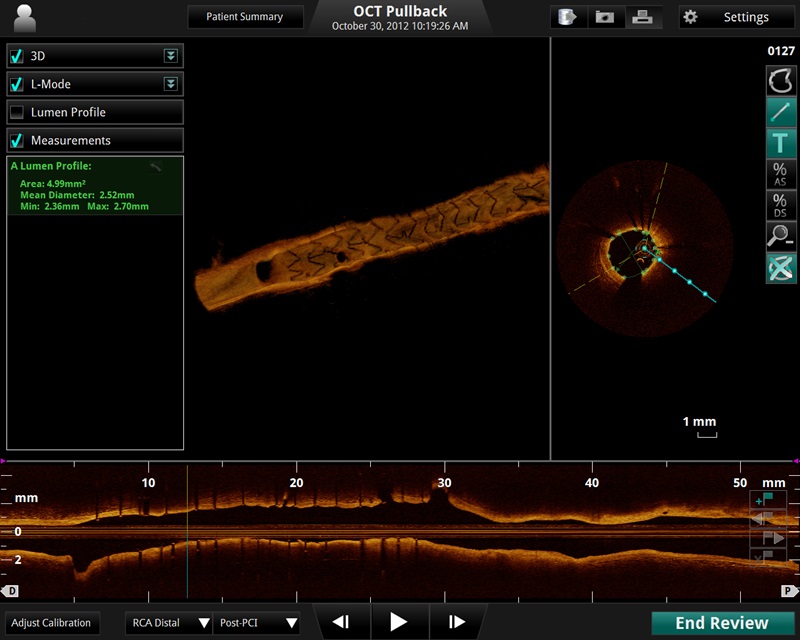Uncheck the Measurements checkbox
The height and width of the screenshot is (640, 800).
(x=17, y=141)
